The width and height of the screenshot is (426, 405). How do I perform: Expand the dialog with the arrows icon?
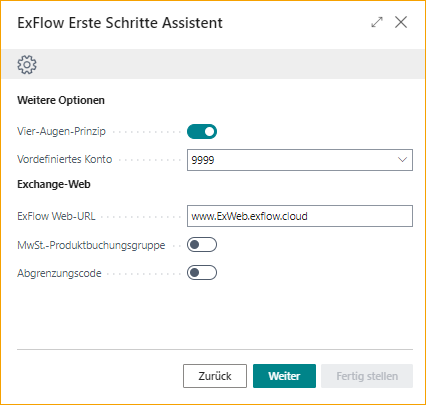(377, 22)
